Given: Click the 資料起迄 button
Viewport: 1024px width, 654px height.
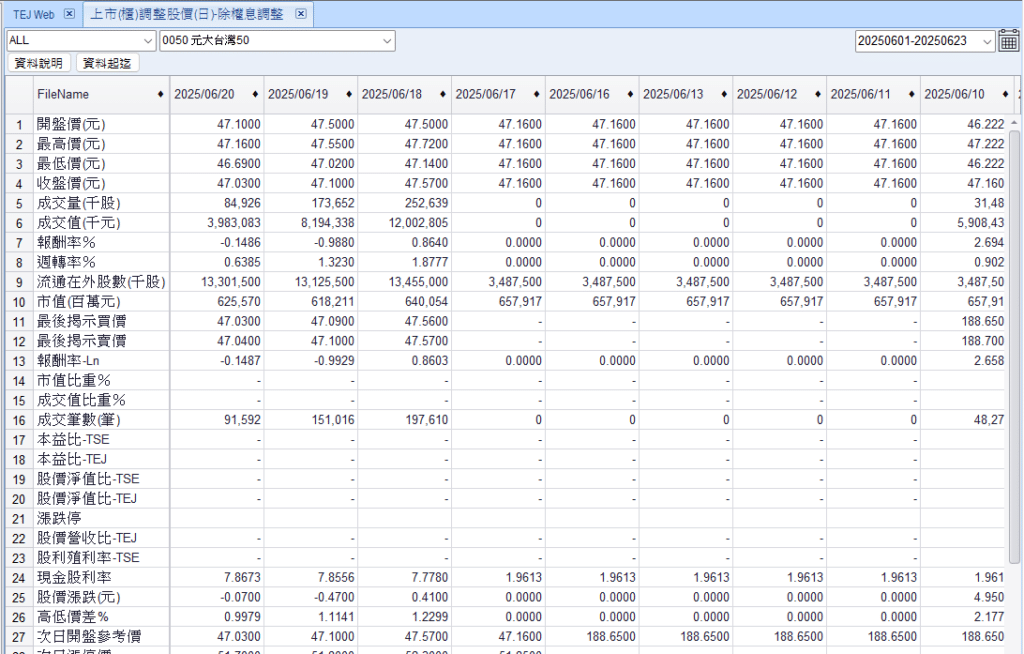Looking at the screenshot, I should [x=108, y=63].
